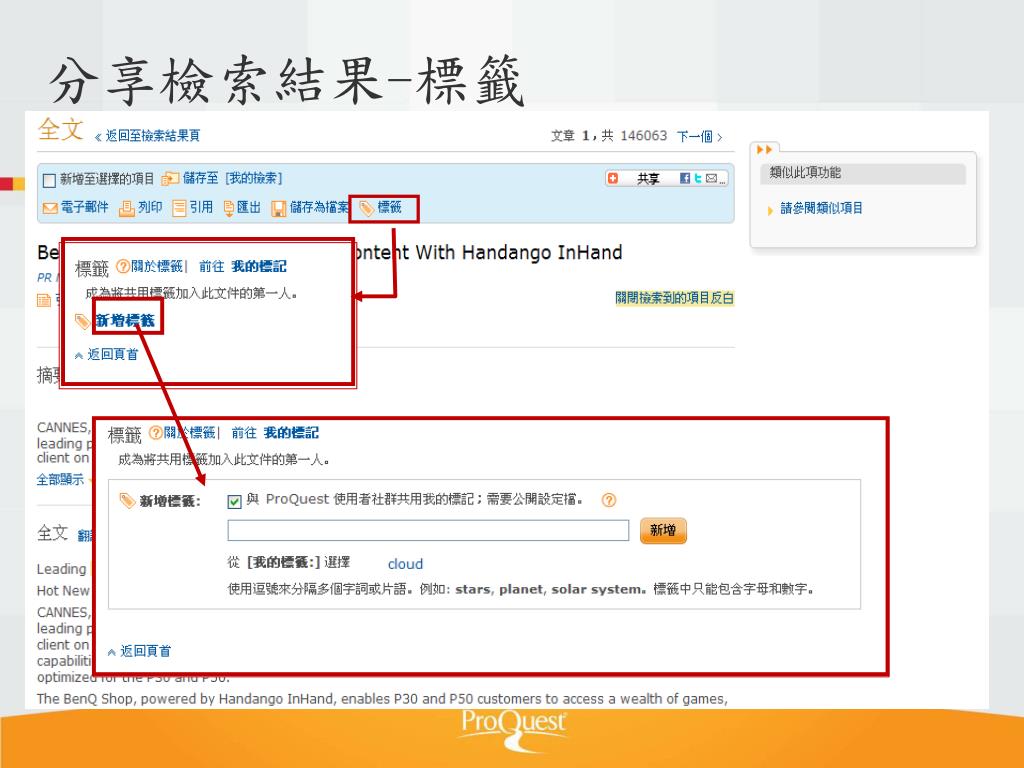Share via Twitter icon

click(698, 178)
